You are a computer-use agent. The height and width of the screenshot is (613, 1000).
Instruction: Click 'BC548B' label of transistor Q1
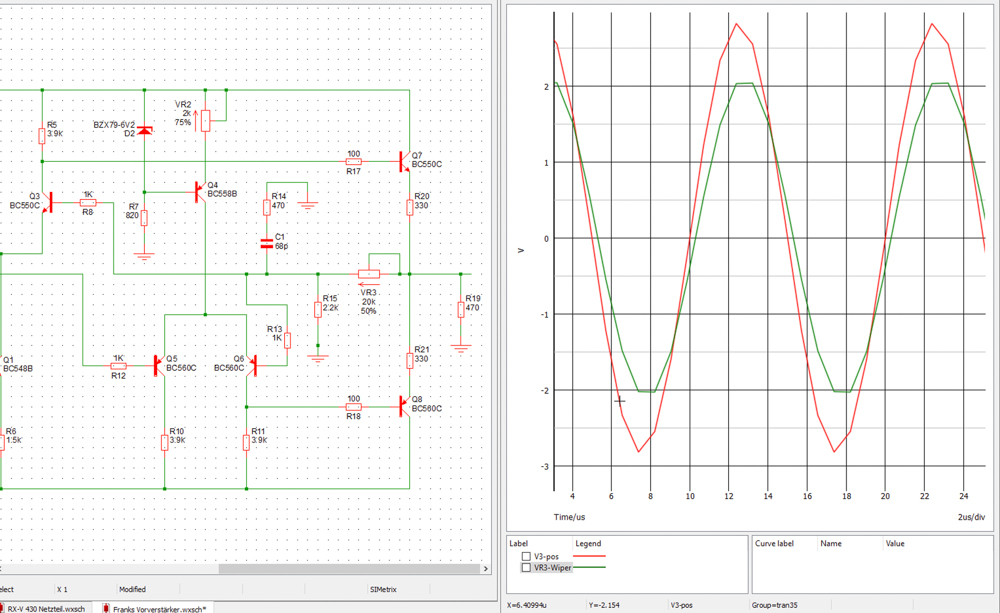pos(18,368)
